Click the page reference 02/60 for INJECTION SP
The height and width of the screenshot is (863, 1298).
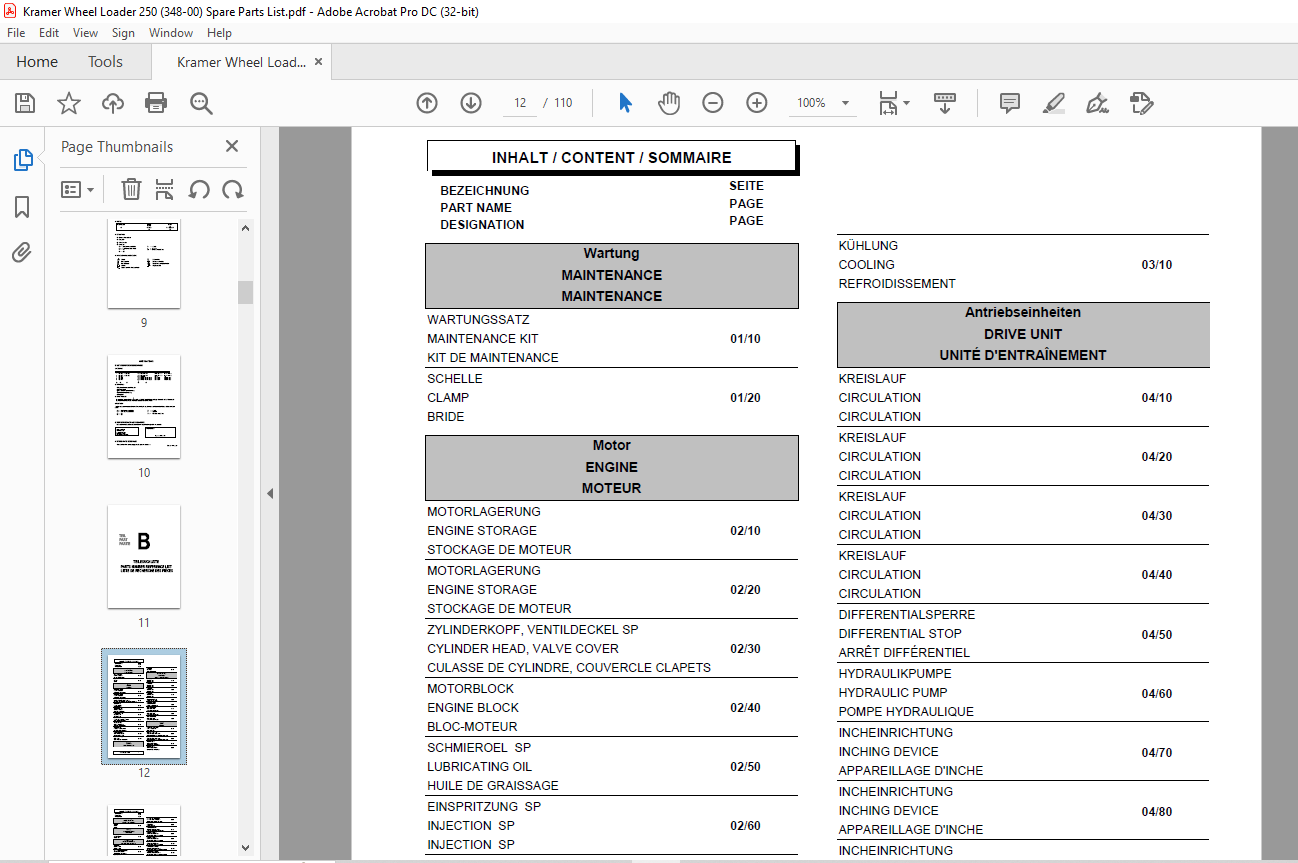point(745,826)
